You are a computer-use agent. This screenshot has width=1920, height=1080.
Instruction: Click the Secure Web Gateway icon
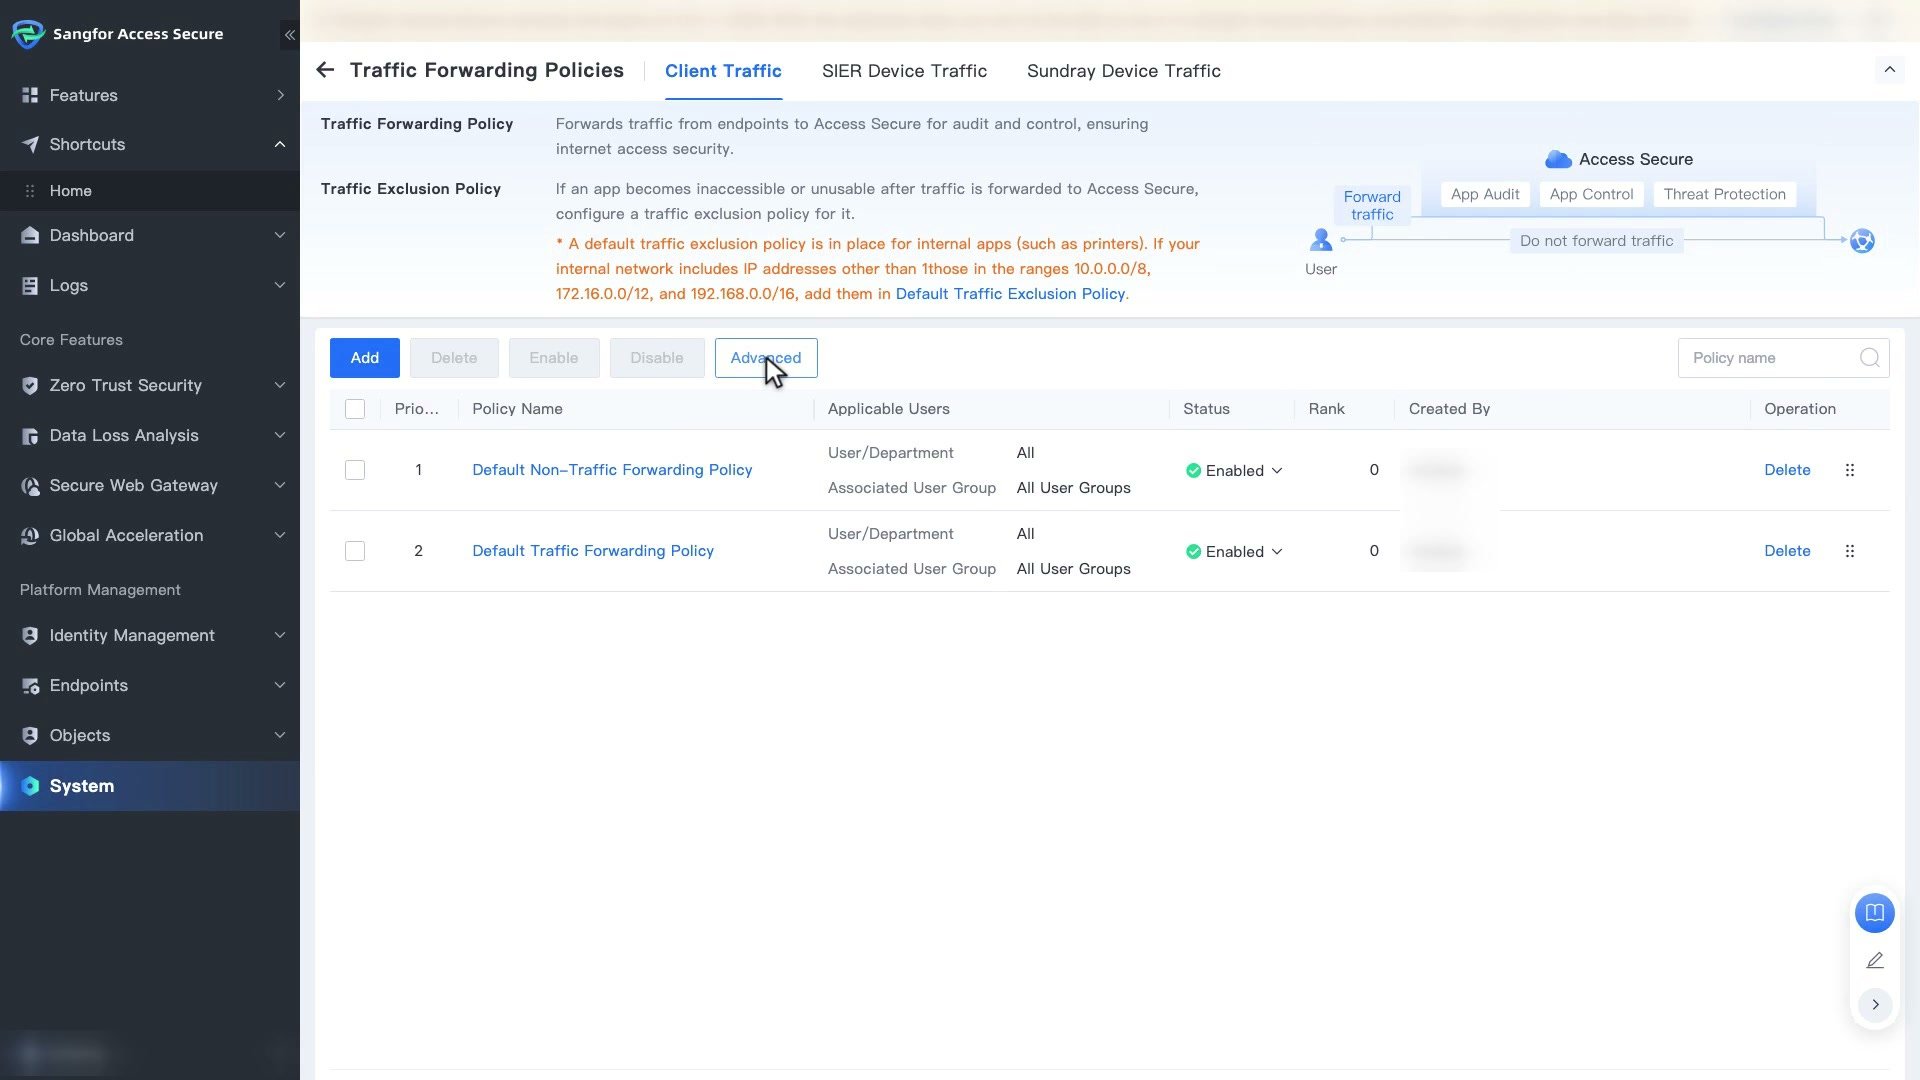[30, 485]
